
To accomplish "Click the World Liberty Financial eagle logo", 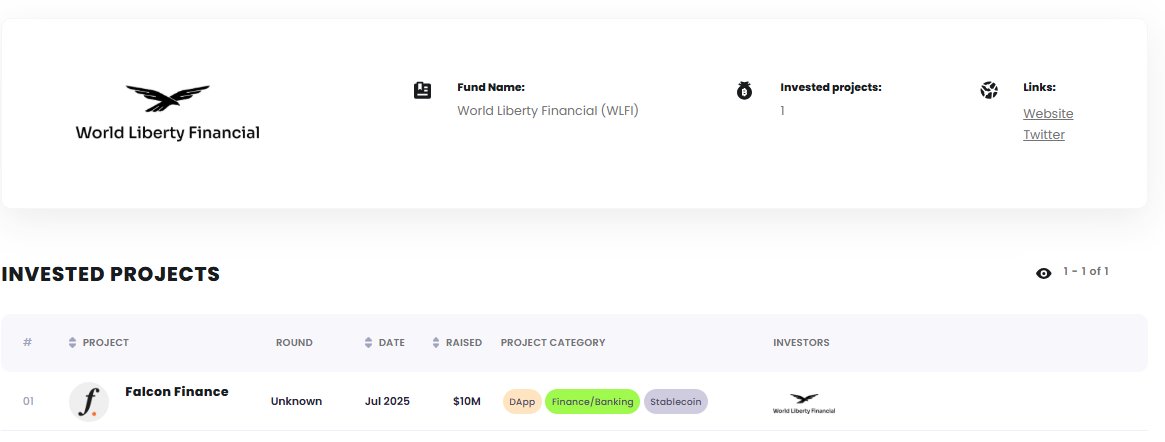I will pos(167,113).
